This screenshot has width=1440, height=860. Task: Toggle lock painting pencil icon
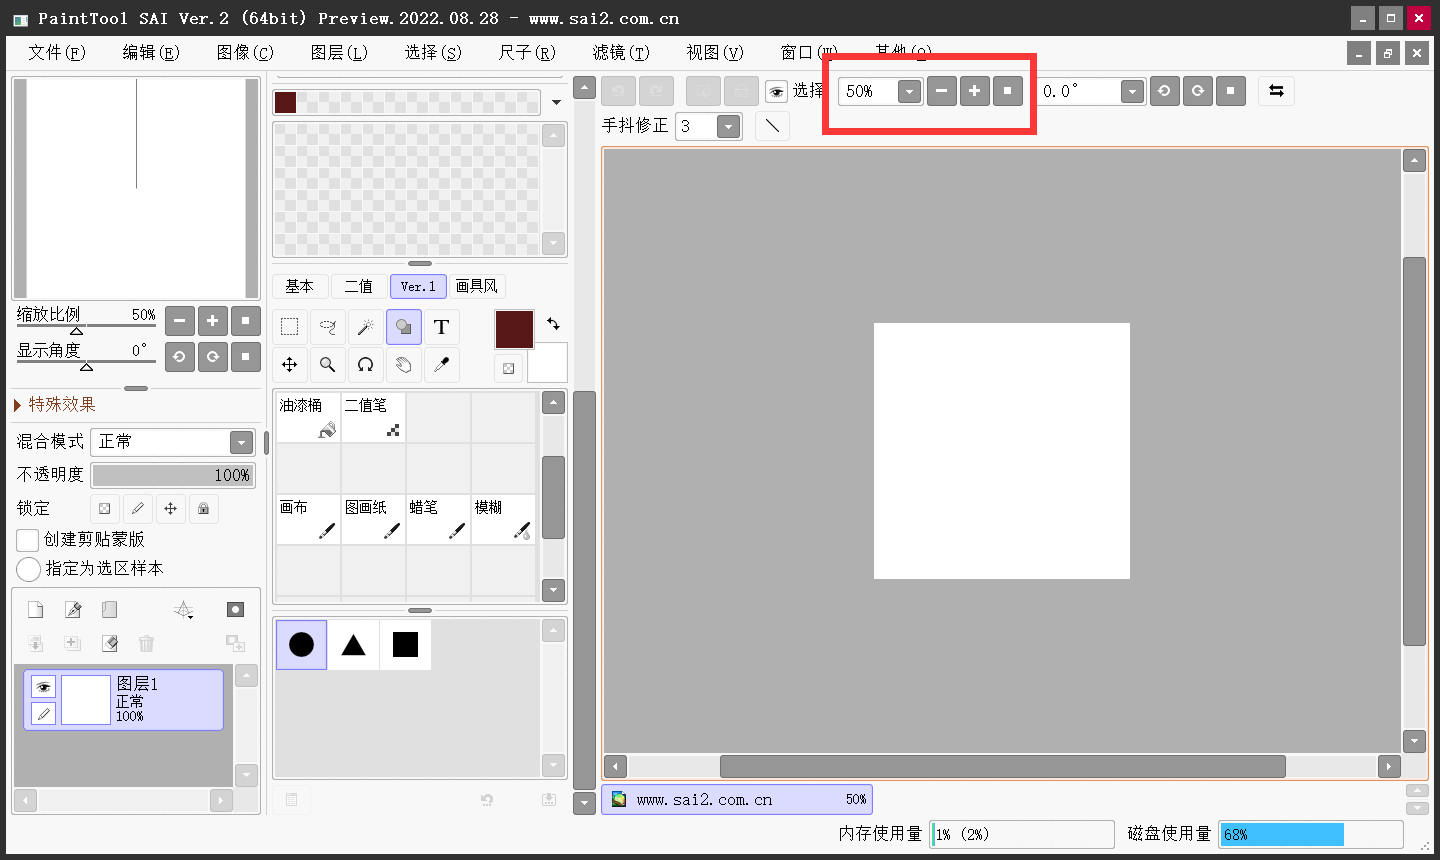138,509
